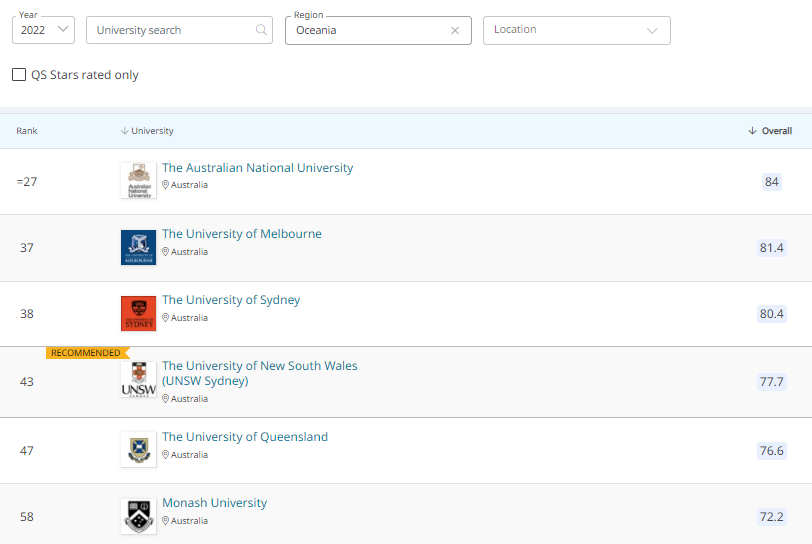The height and width of the screenshot is (544, 812).
Task: Sort rankings by Overall score column
Action: (x=770, y=131)
